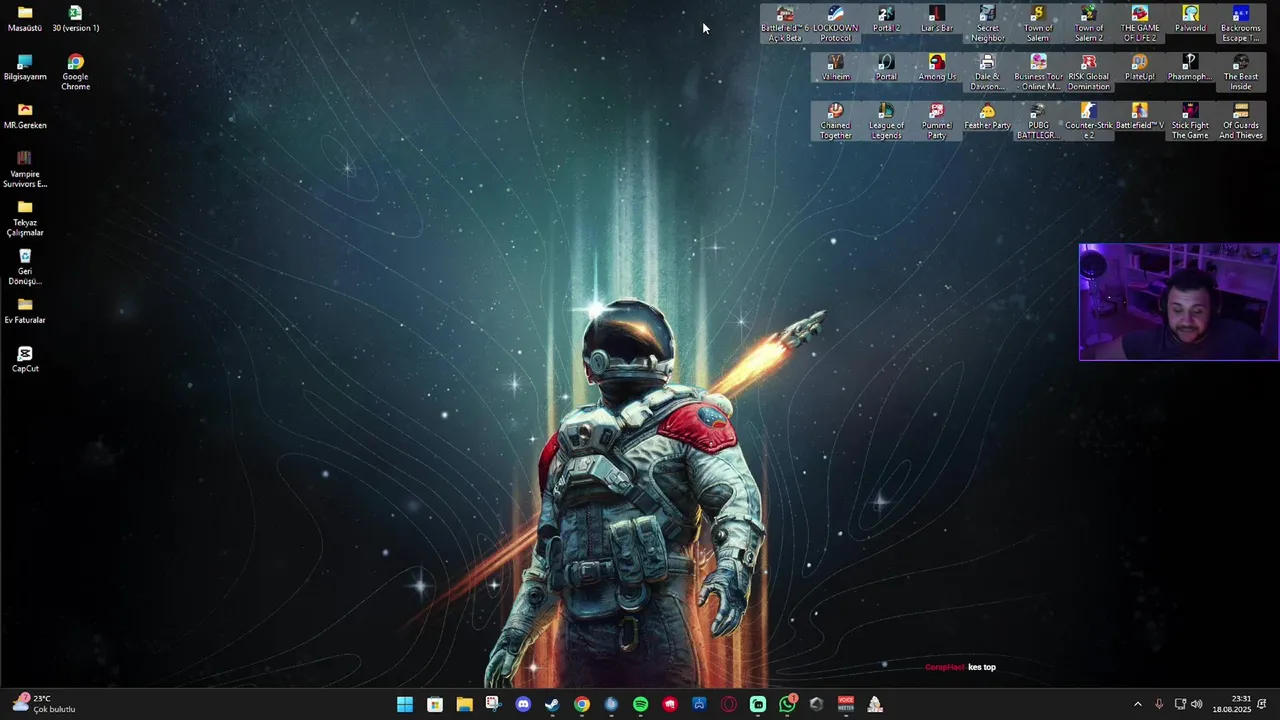Click the Backrooms Escape Together icon
The width and height of the screenshot is (1280, 720).
point(1241,24)
